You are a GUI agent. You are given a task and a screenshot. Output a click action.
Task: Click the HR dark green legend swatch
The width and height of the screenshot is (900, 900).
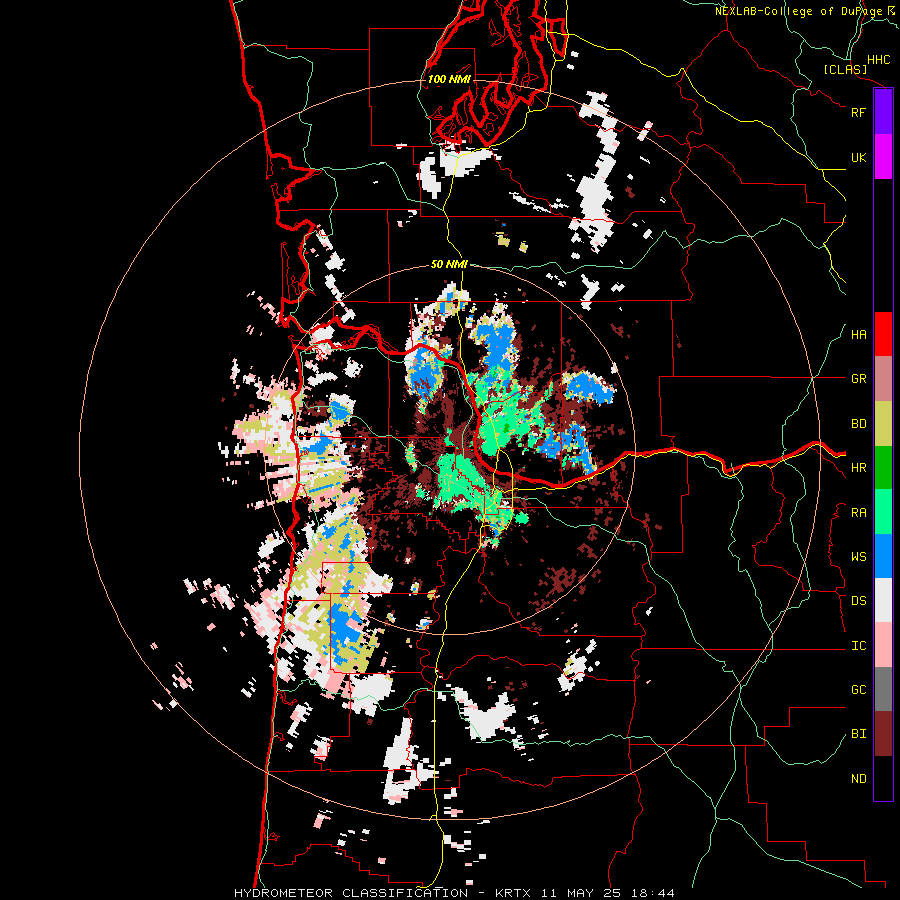pos(883,468)
